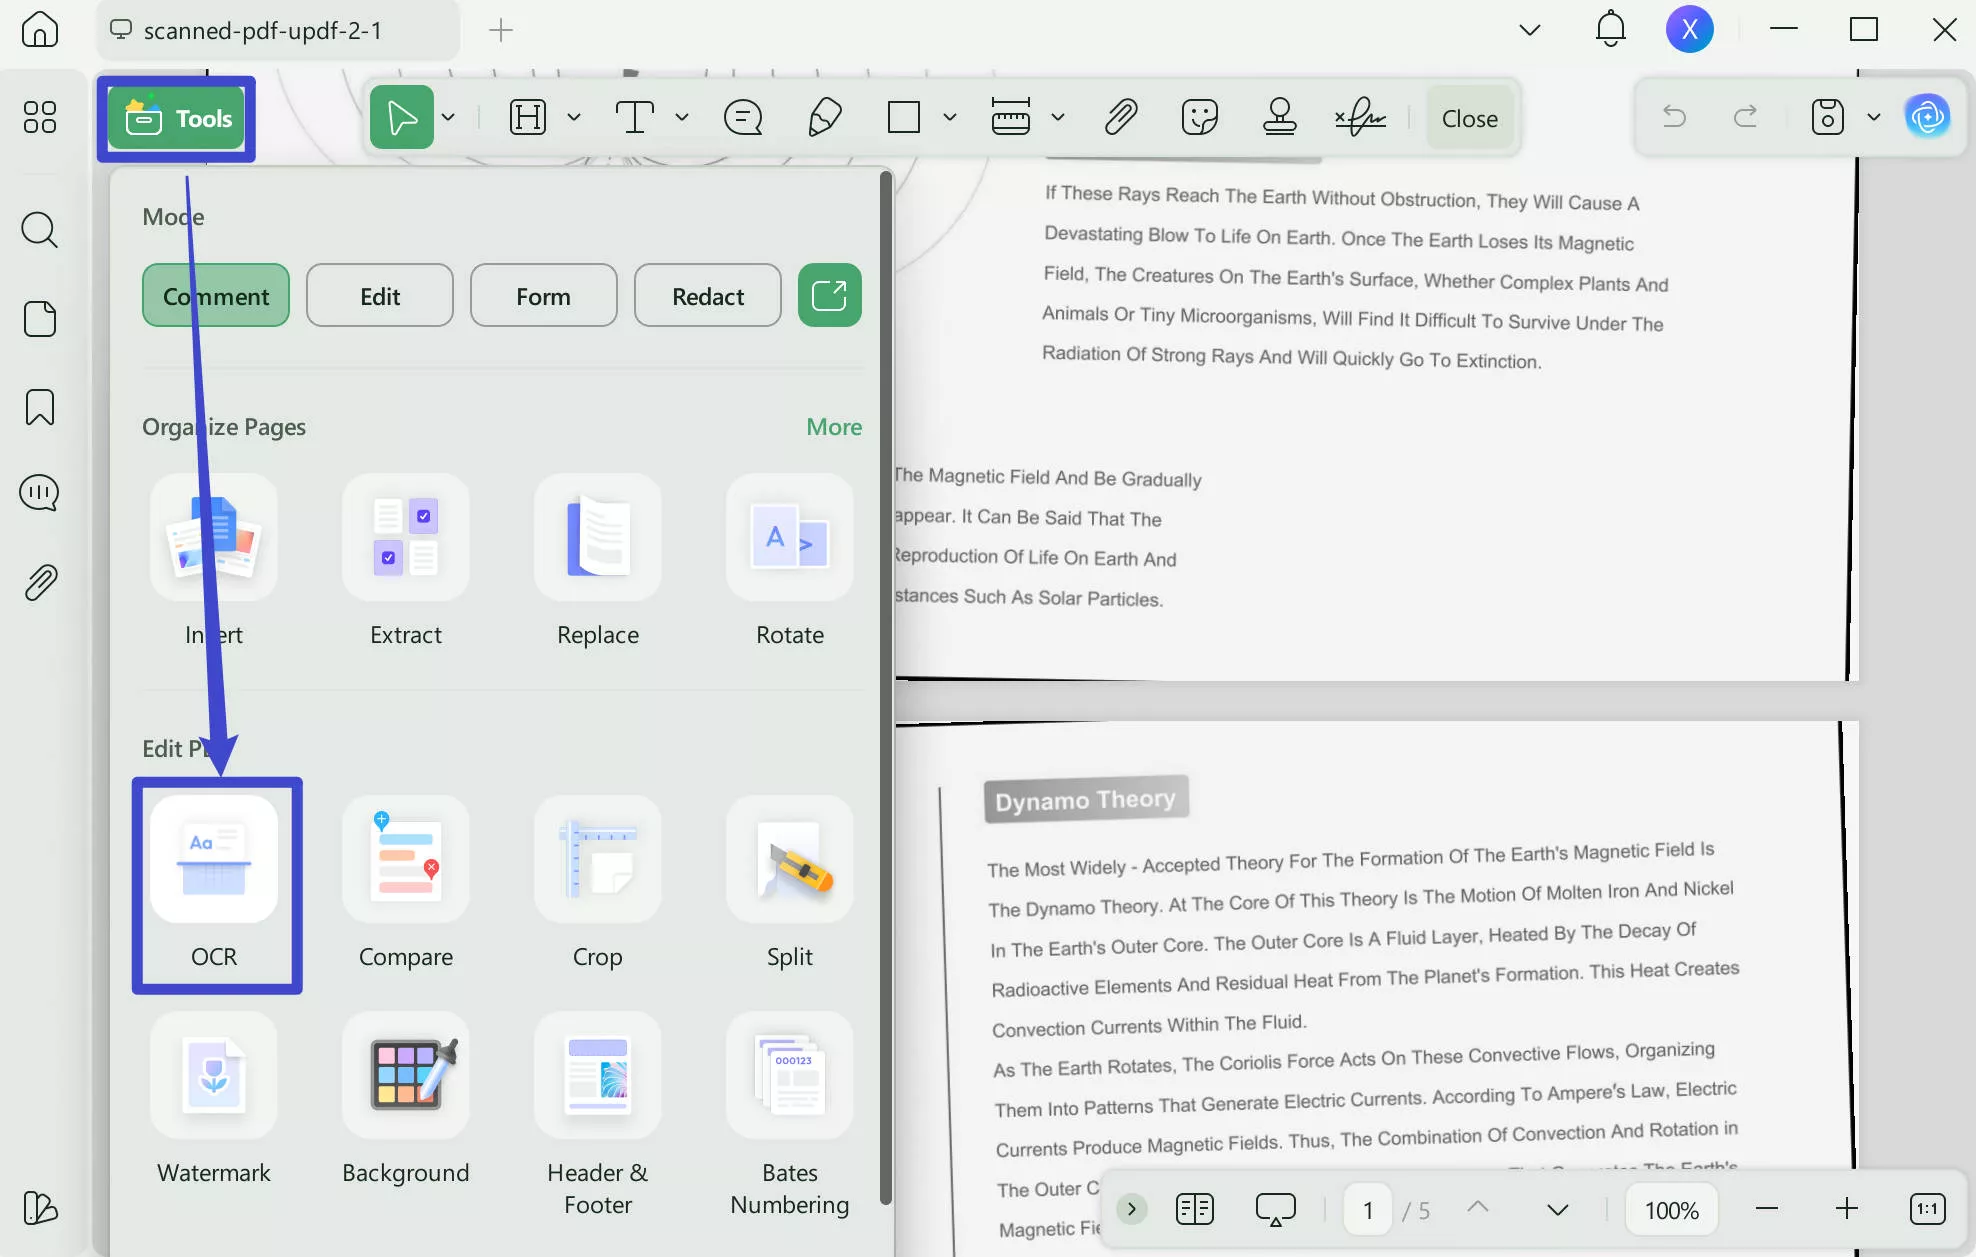The width and height of the screenshot is (1976, 1257).
Task: Toggle two-page book view
Action: click(1194, 1208)
